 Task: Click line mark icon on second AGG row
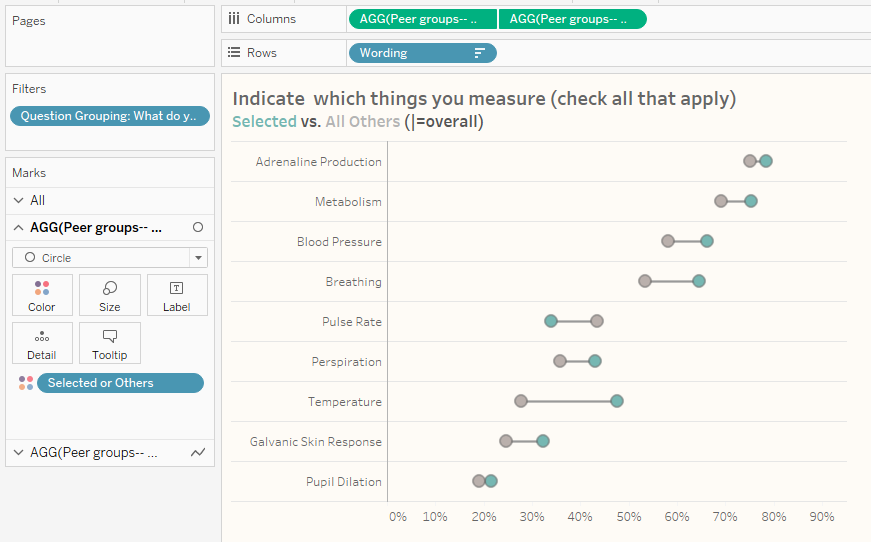pos(198,453)
